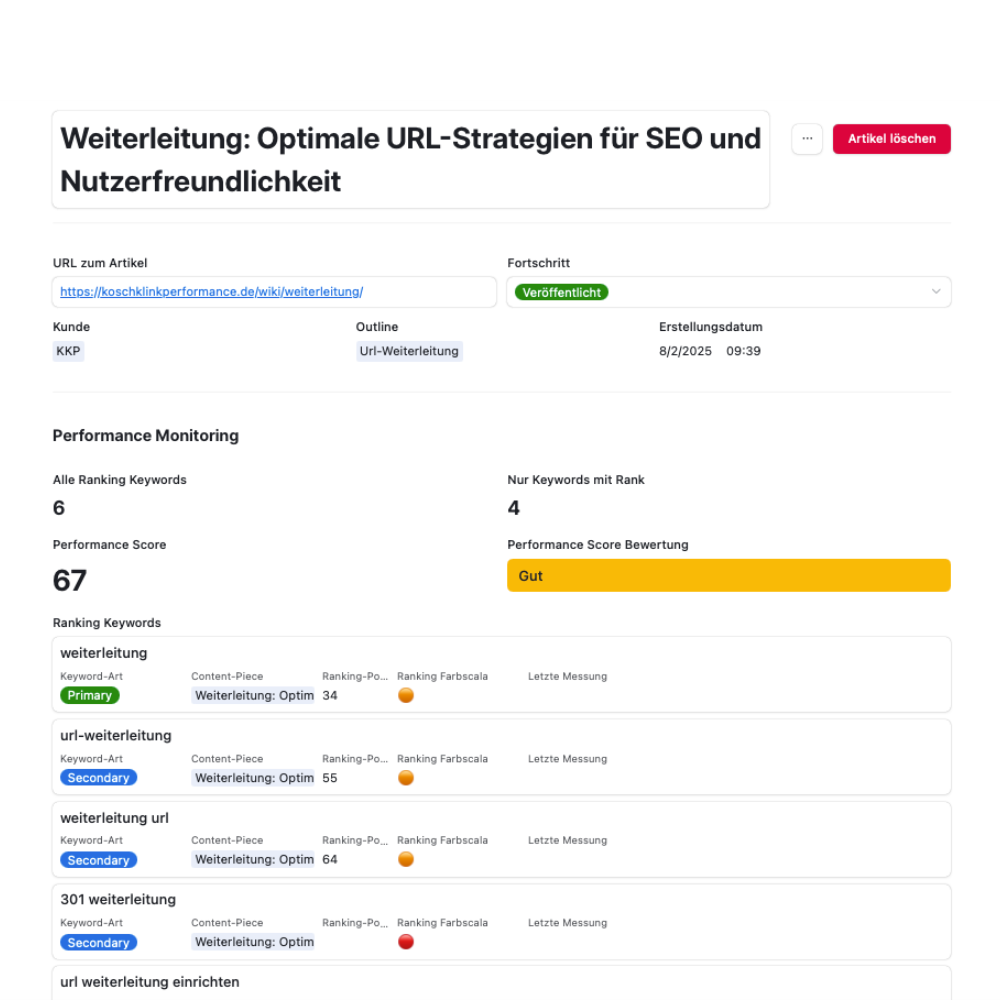Click the green Primary keyword badge
Image resolution: width=1000 pixels, height=1000 pixels.
pyautogui.click(x=90, y=695)
